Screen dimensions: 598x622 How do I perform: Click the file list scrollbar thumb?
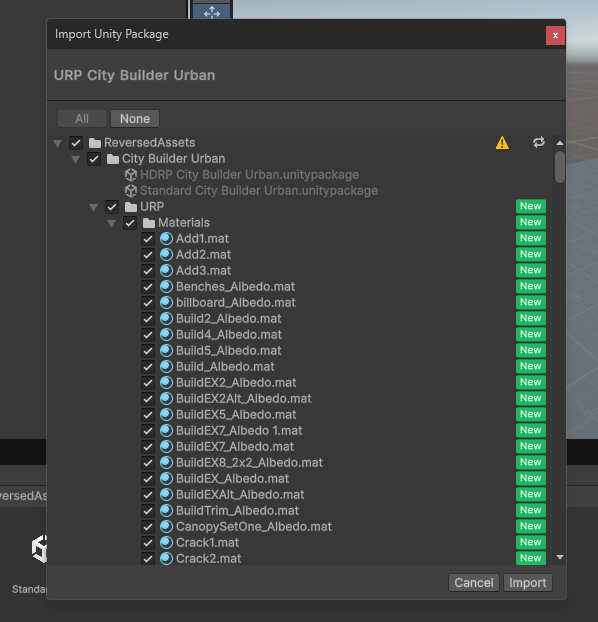click(x=560, y=167)
